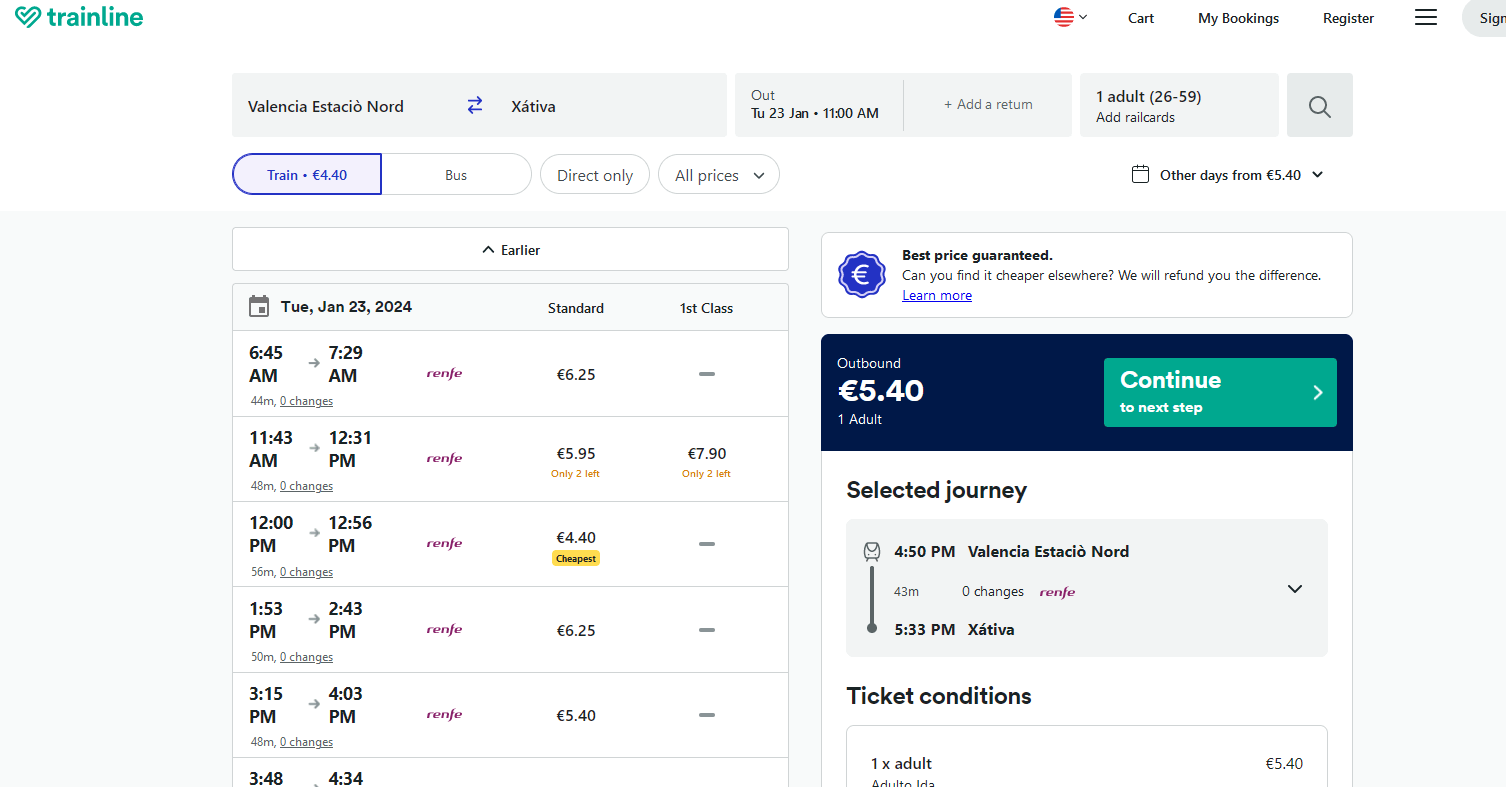
Task: Open the All prices dropdown
Action: pyautogui.click(x=718, y=174)
